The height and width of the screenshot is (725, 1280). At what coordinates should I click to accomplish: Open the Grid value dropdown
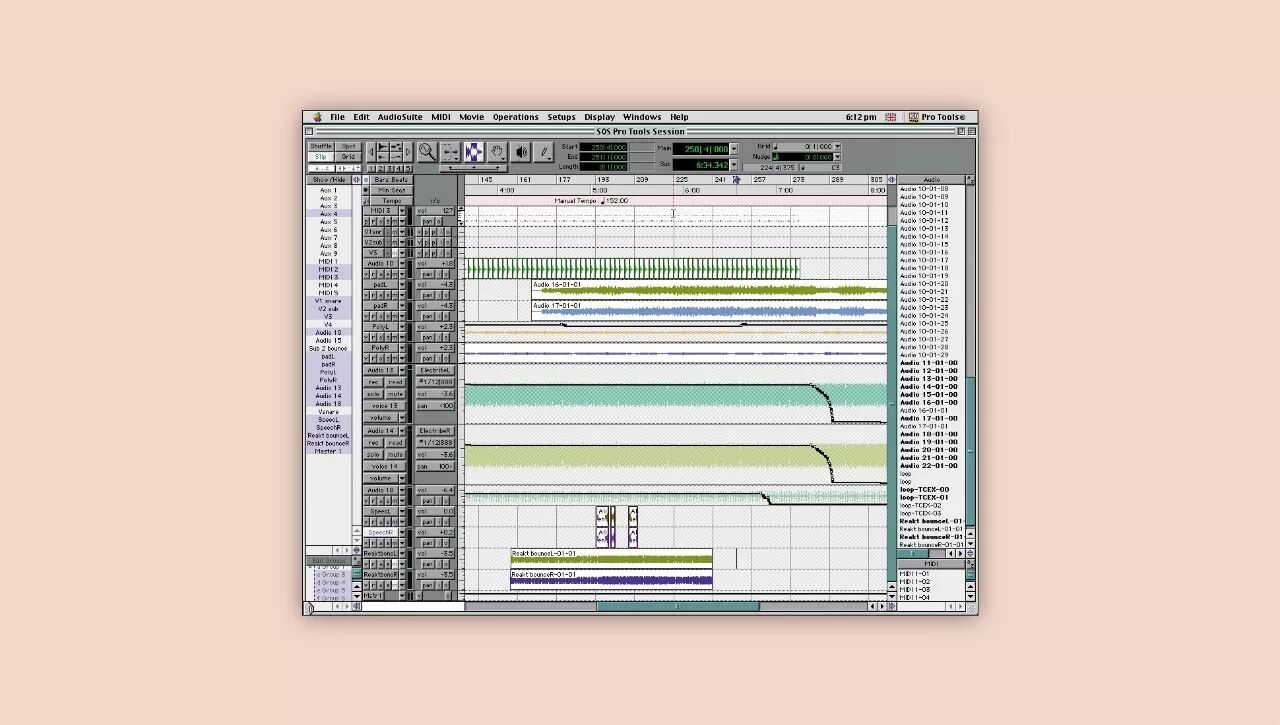(837, 147)
